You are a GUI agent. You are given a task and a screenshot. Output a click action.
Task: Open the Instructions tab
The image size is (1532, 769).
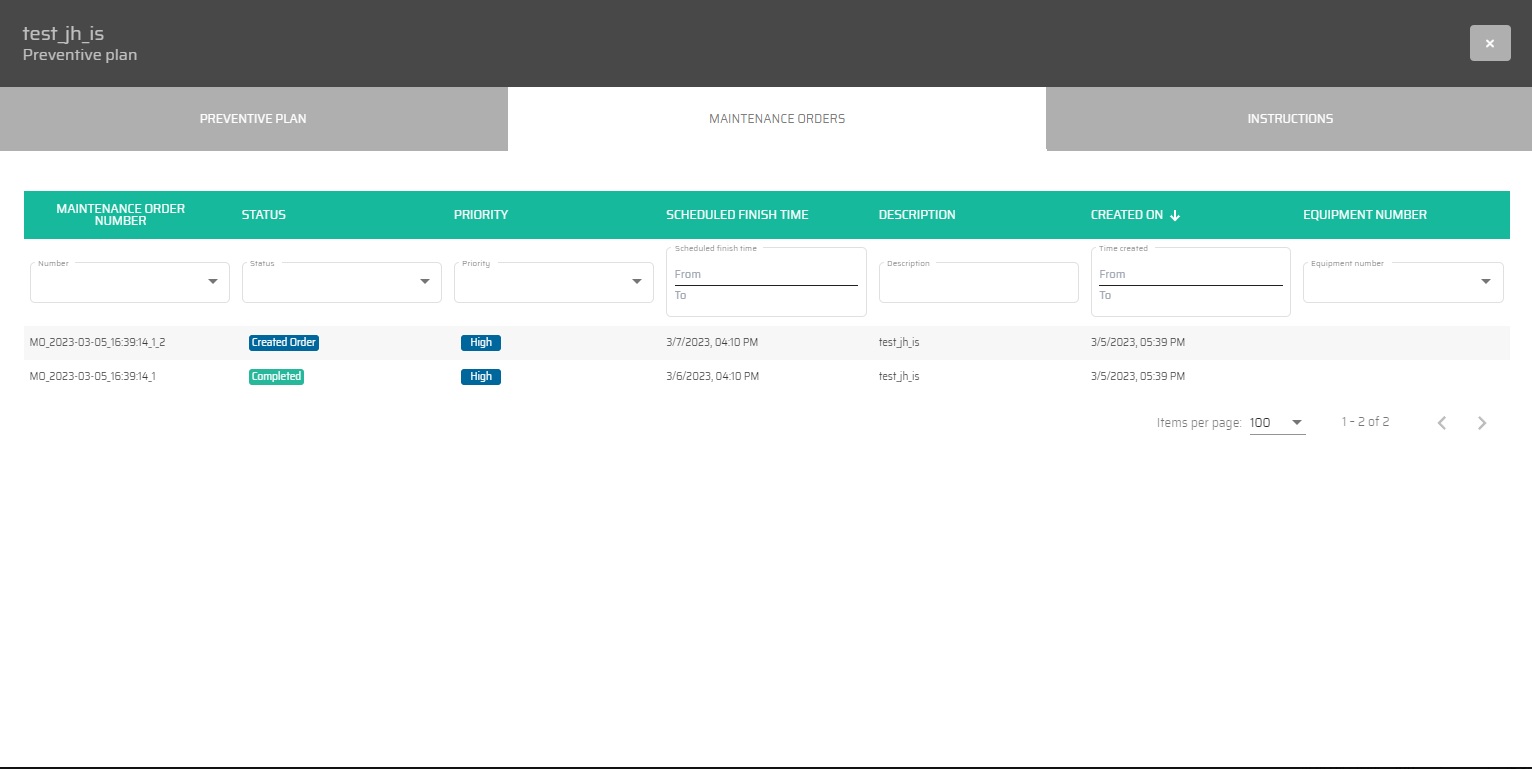coord(1289,119)
